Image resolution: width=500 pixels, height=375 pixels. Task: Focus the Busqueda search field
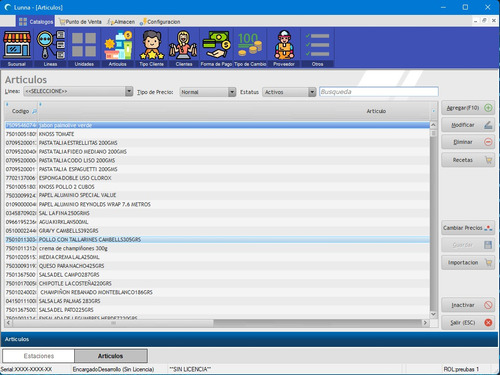(x=379, y=92)
